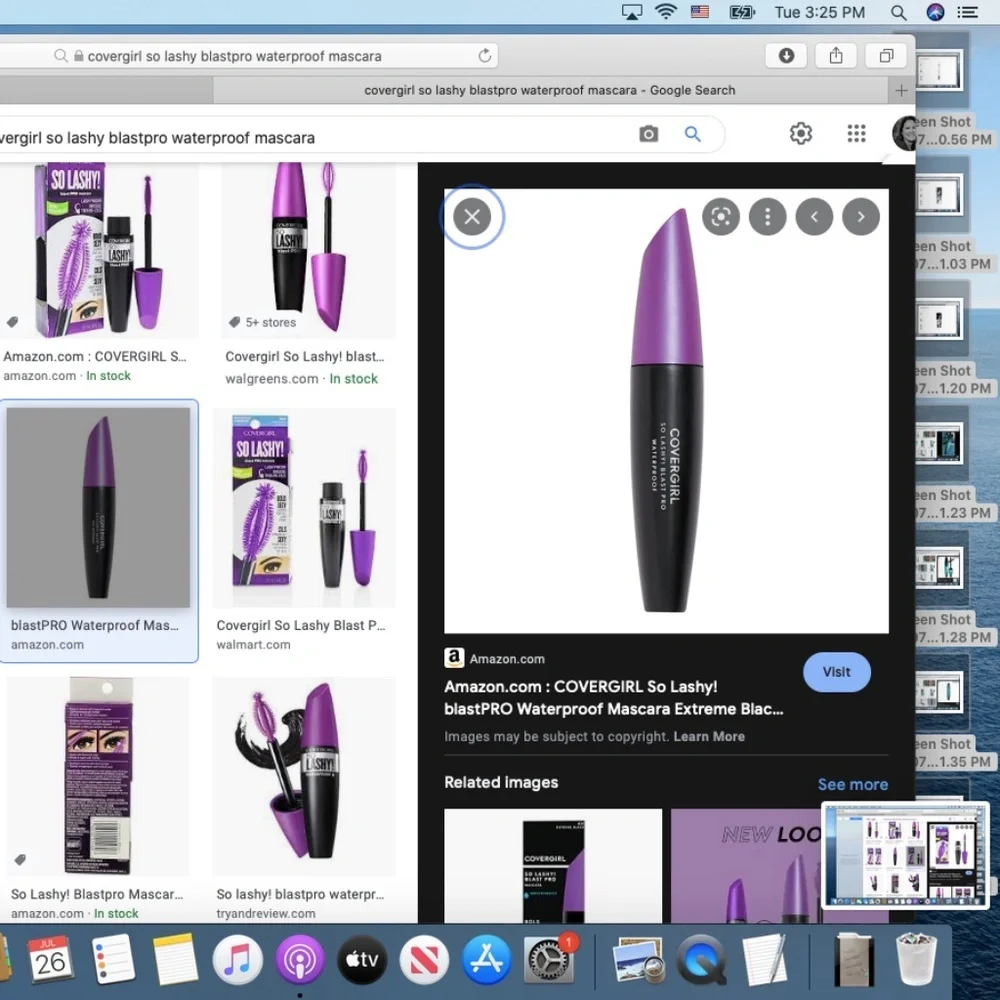Open Music from the Dock
1000x1000 pixels.
click(237, 959)
